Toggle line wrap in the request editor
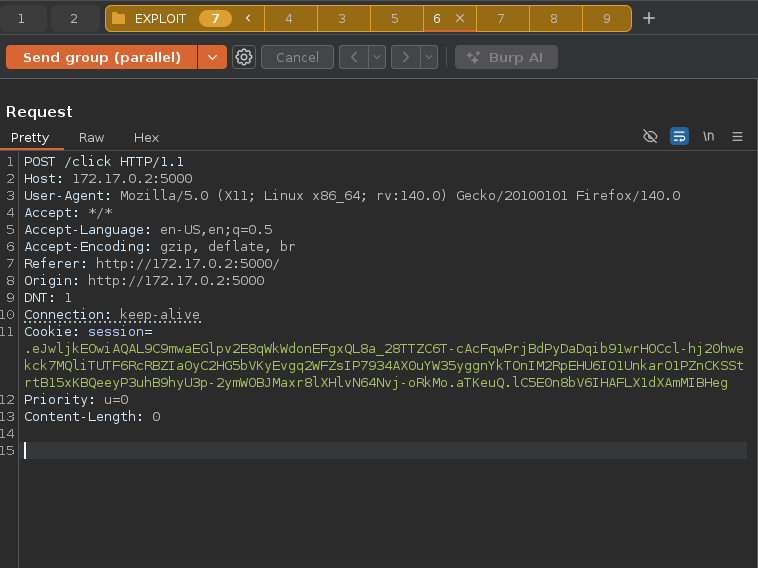The width and height of the screenshot is (758, 568). pyautogui.click(x=679, y=137)
